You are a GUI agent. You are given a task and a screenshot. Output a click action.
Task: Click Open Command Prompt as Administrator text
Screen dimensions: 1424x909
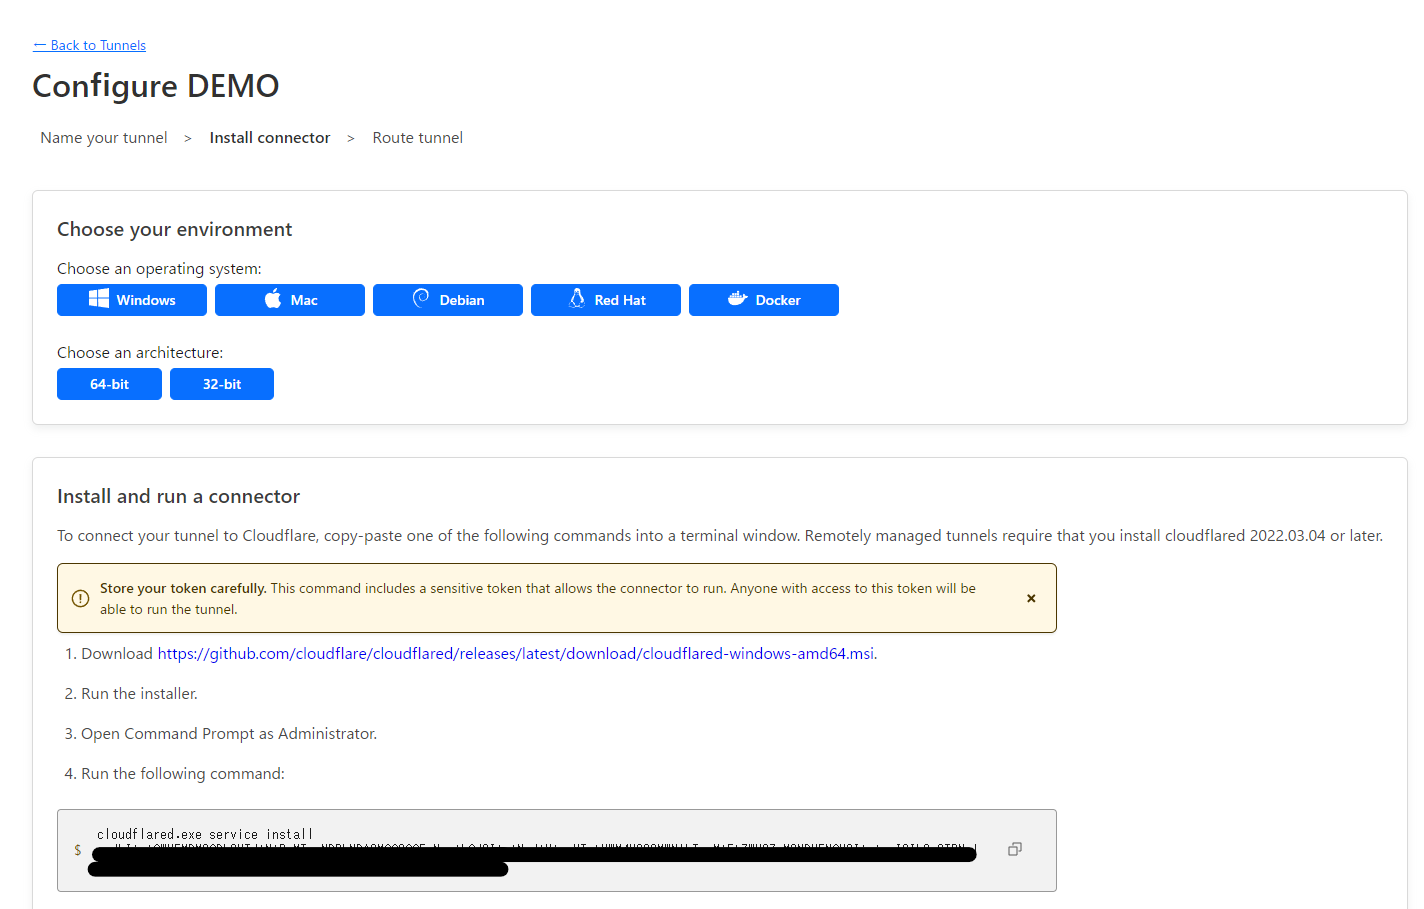[229, 733]
